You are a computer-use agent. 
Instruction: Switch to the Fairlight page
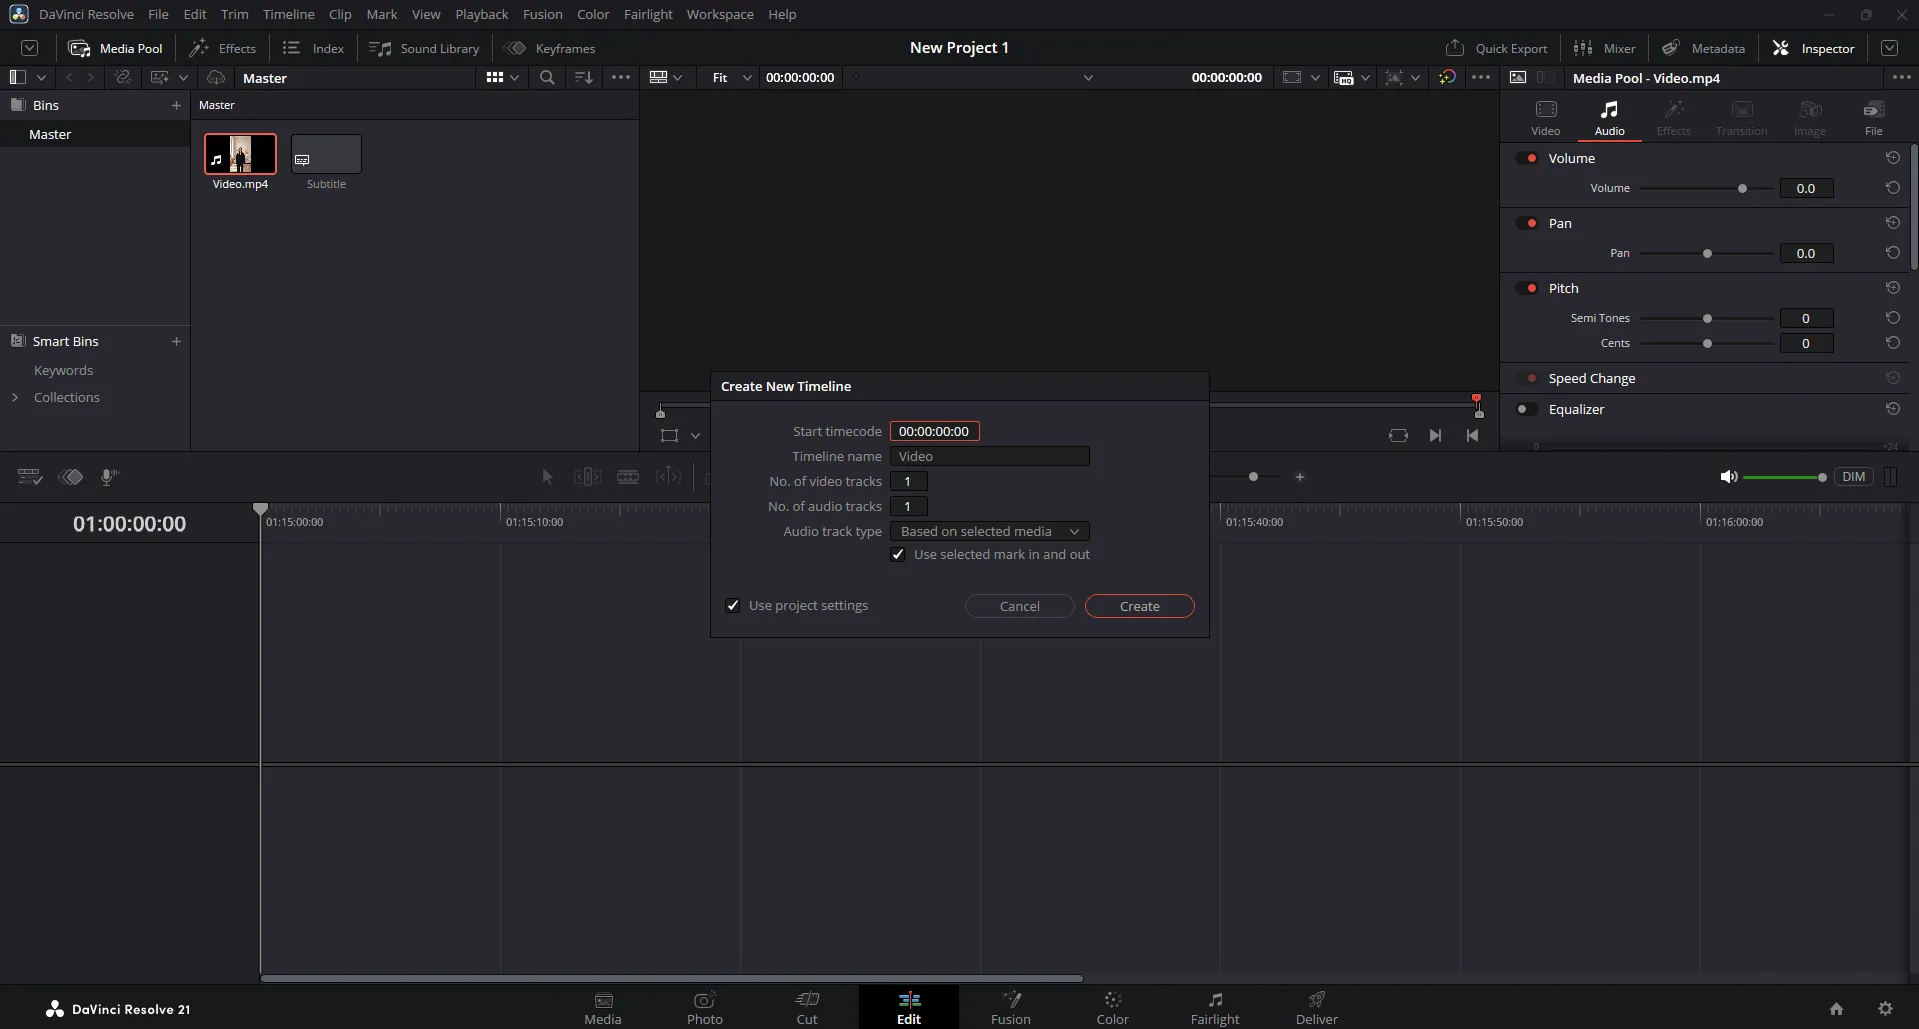[1215, 1008]
